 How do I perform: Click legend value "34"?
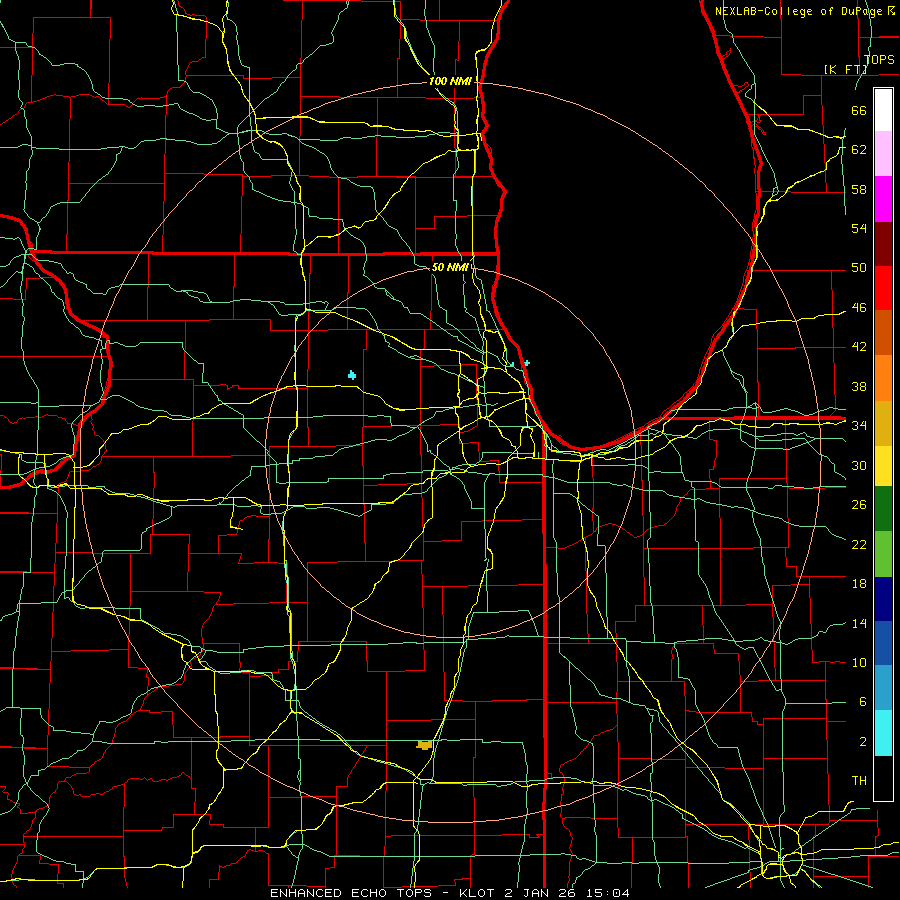click(859, 426)
